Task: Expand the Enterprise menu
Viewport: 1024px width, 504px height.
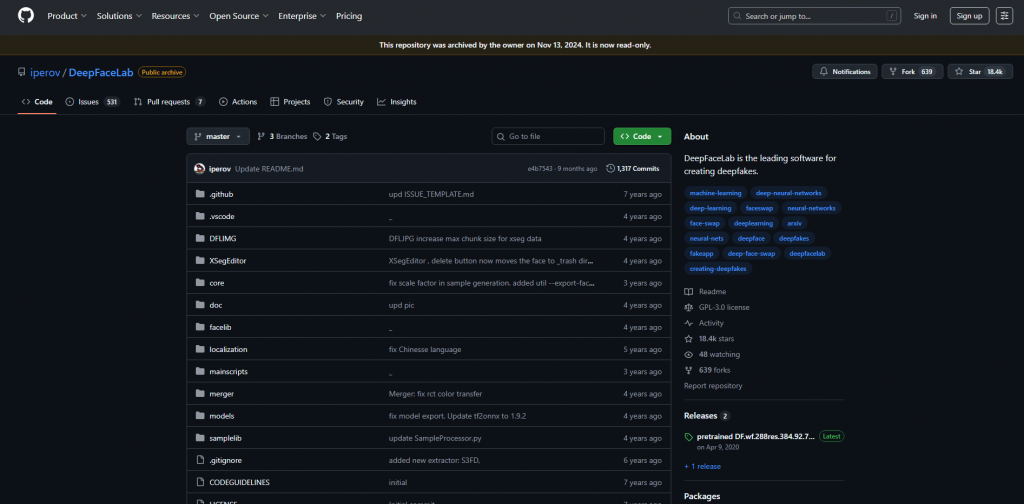Action: [x=302, y=16]
